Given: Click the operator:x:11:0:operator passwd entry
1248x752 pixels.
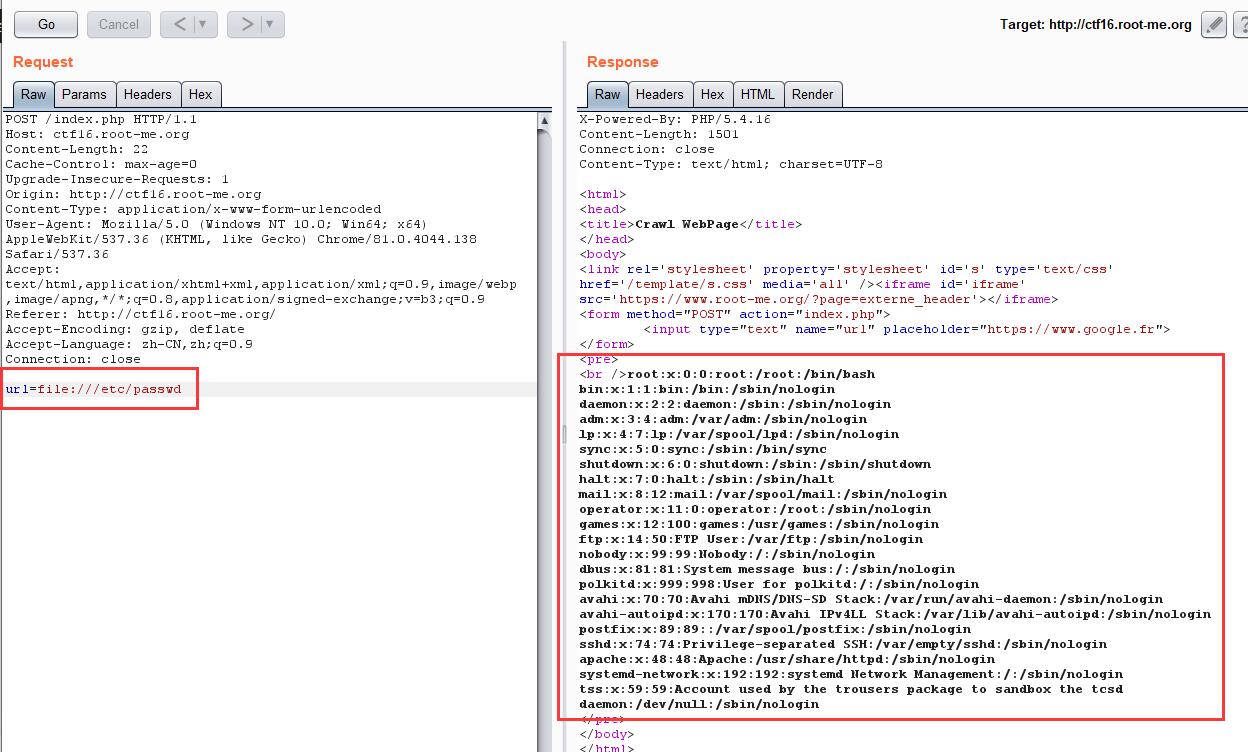Looking at the screenshot, I should [x=755, y=509].
